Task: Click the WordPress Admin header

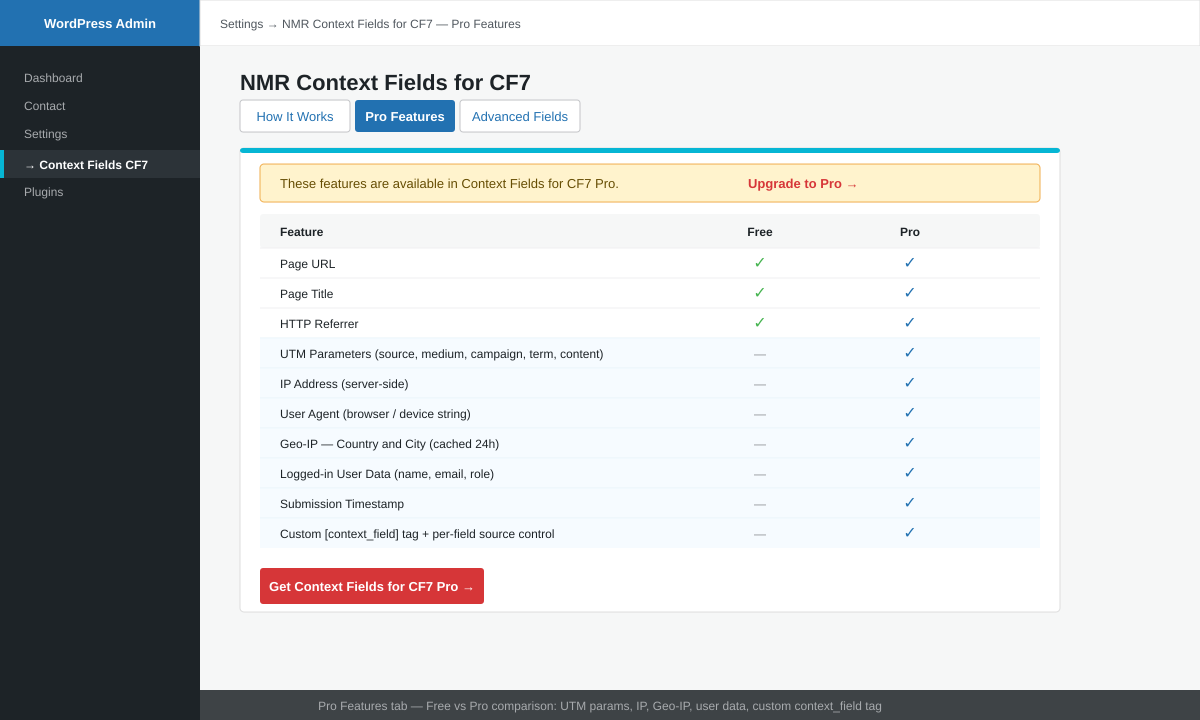Action: (100, 23)
